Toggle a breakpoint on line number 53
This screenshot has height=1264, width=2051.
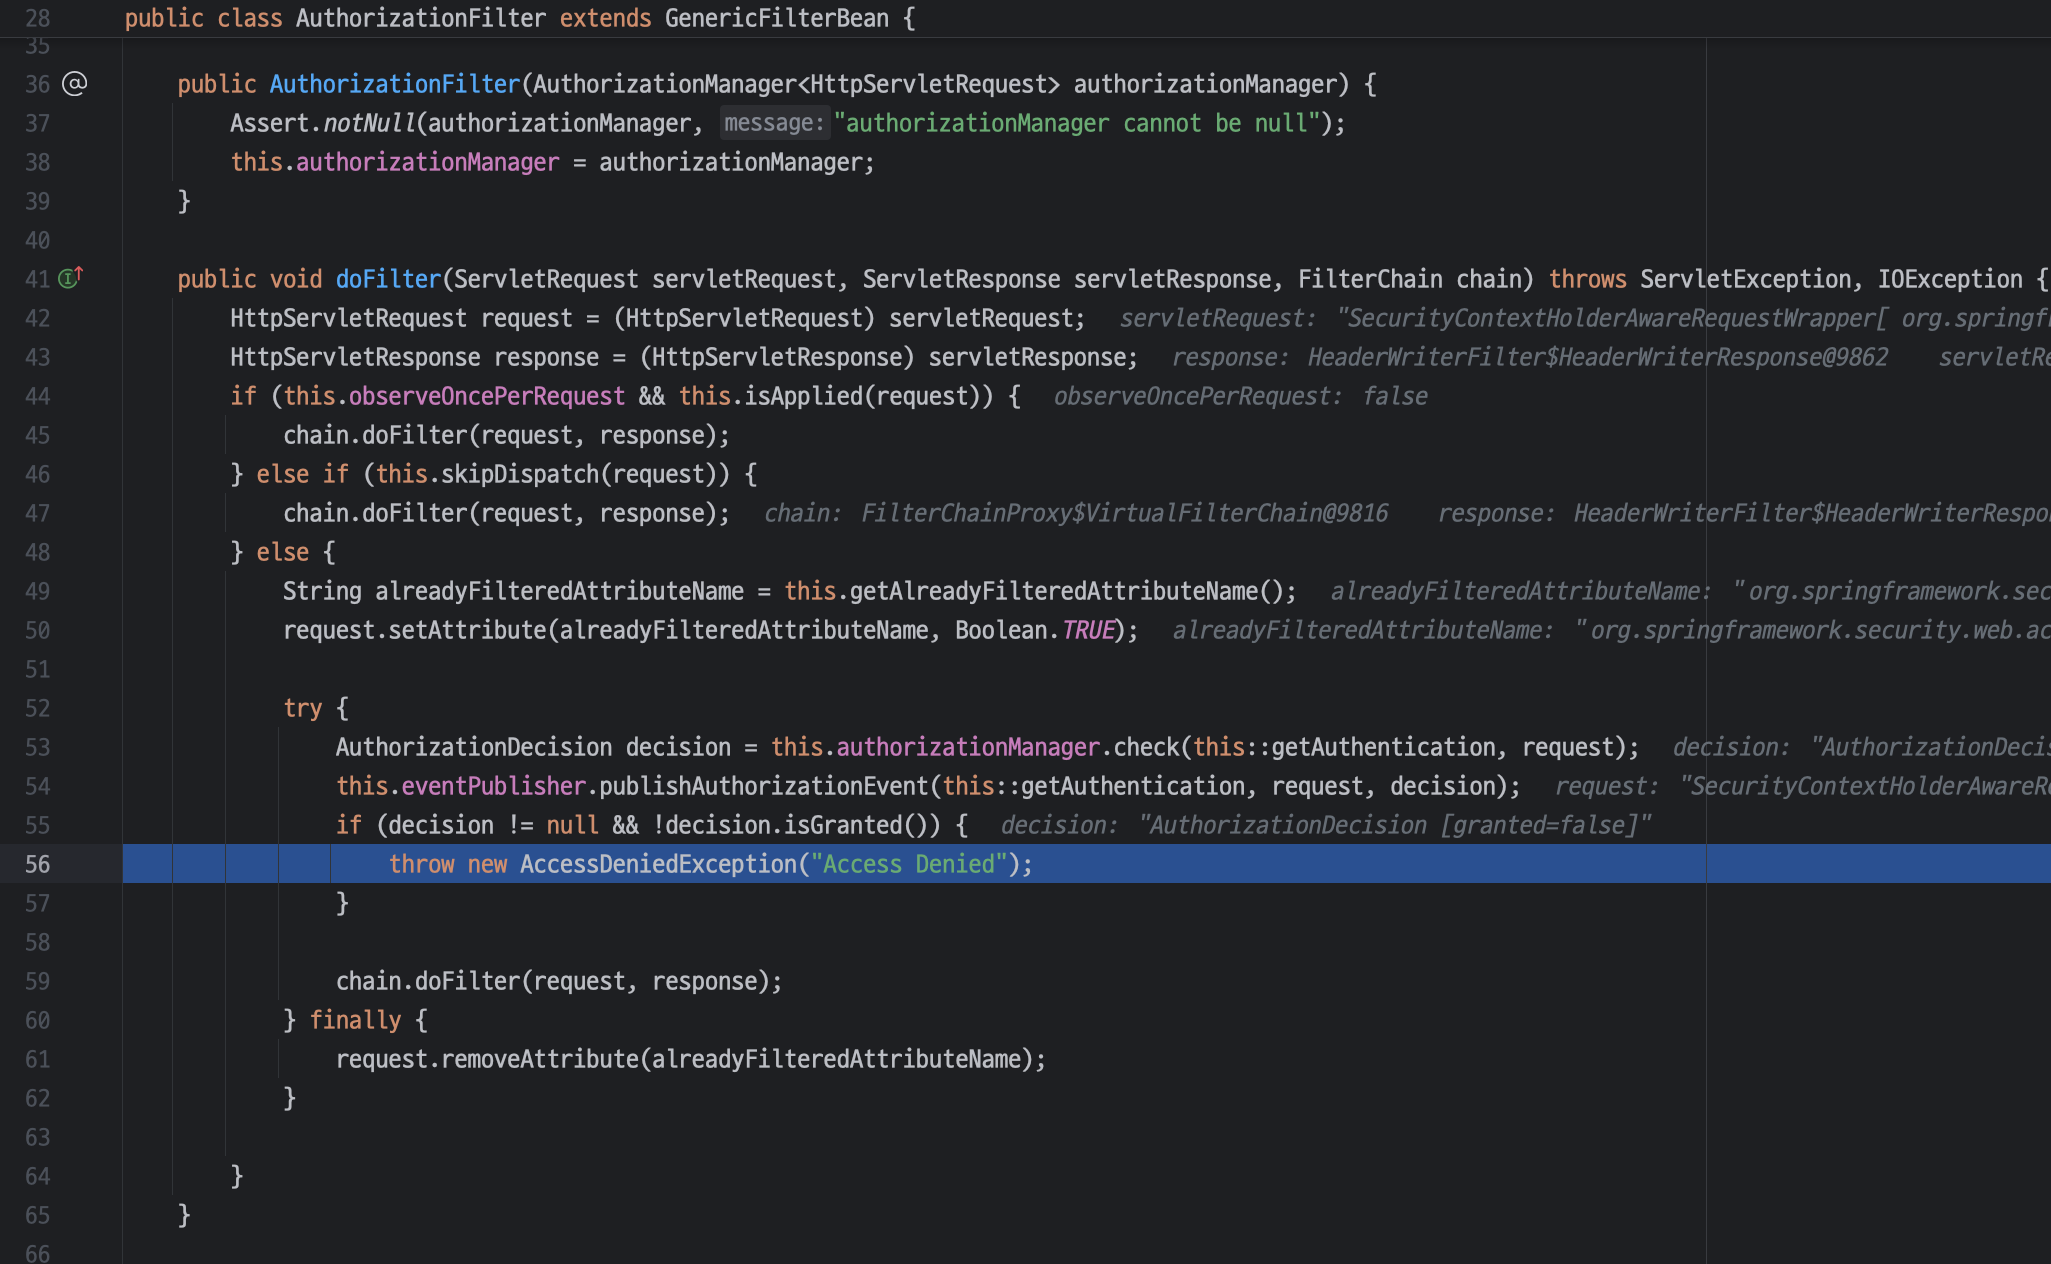click(38, 747)
